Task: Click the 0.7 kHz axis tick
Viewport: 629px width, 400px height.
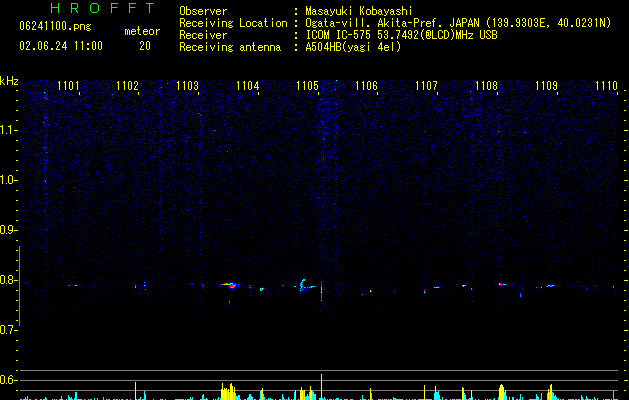Action: [9, 330]
